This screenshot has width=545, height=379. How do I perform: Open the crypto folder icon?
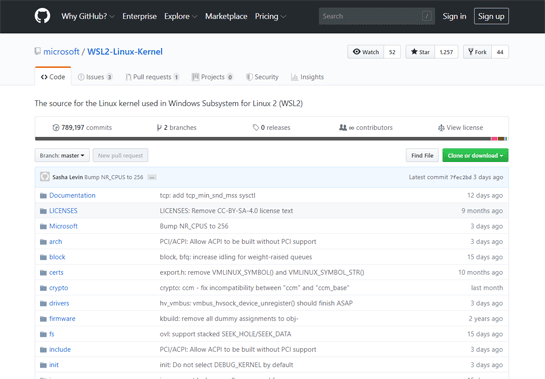click(x=43, y=288)
